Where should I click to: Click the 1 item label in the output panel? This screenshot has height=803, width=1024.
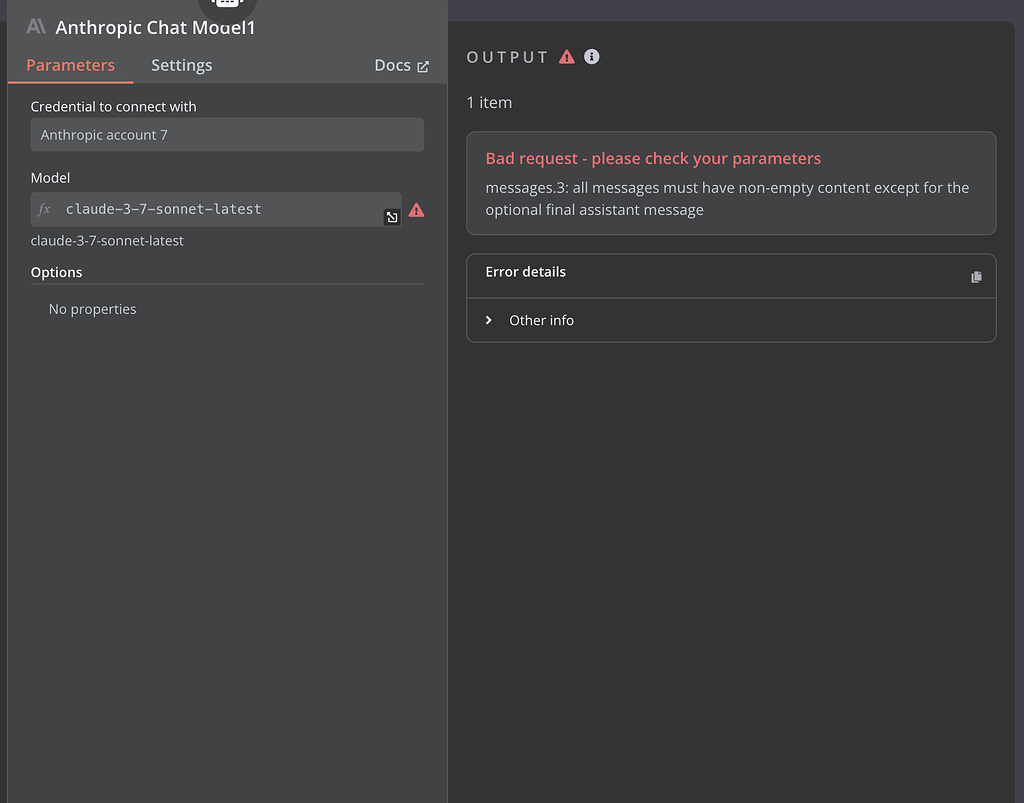(x=489, y=102)
